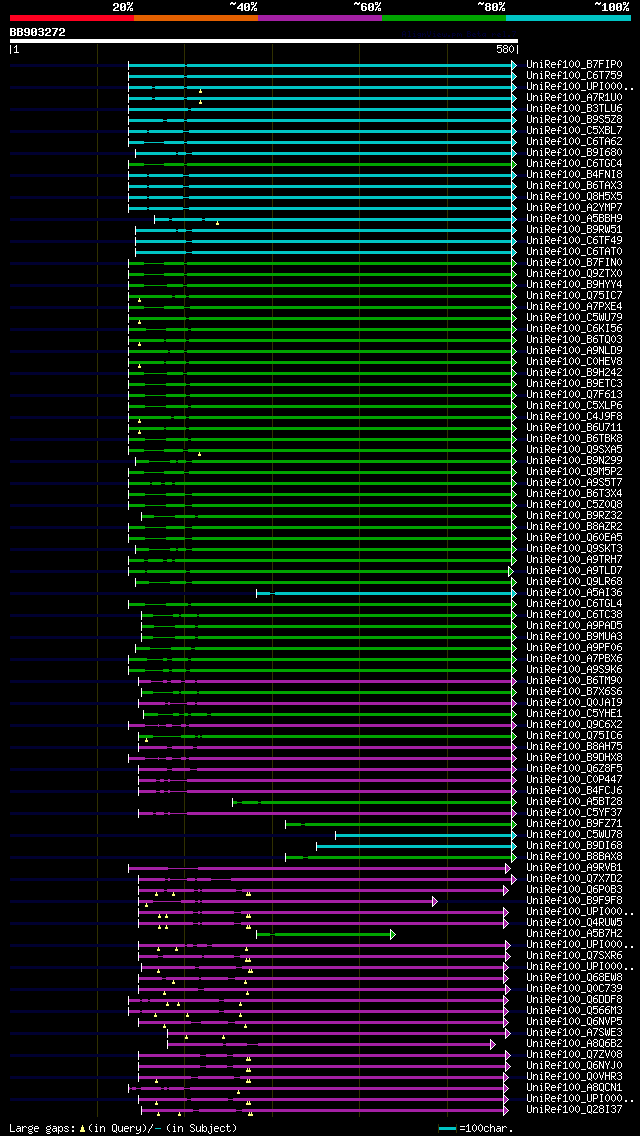Click the 580 query end position label

505,49
